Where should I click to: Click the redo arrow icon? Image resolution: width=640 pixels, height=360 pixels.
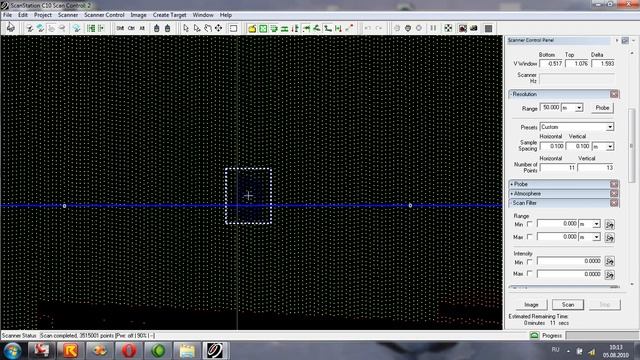tap(379, 28)
